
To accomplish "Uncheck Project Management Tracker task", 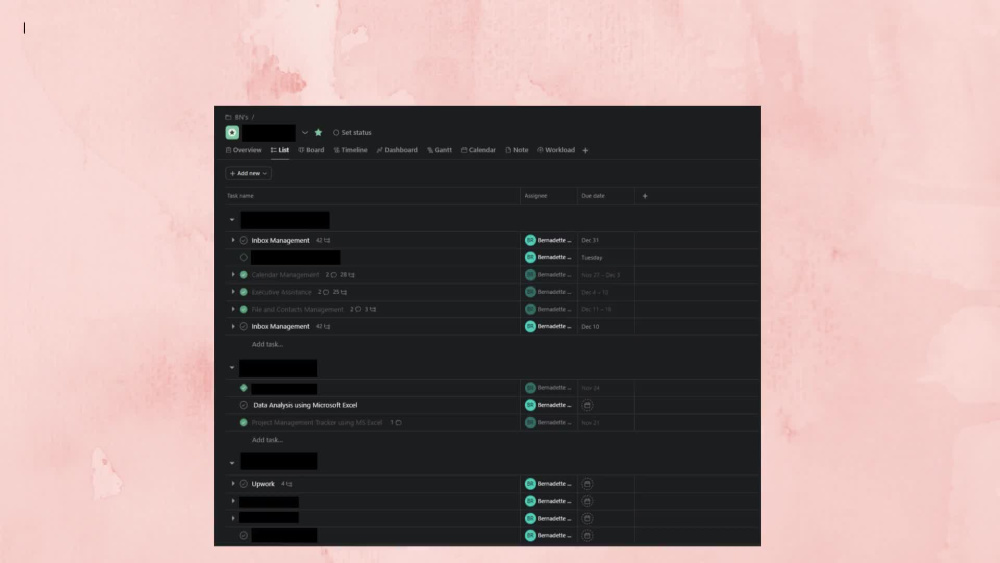I will [x=244, y=422].
